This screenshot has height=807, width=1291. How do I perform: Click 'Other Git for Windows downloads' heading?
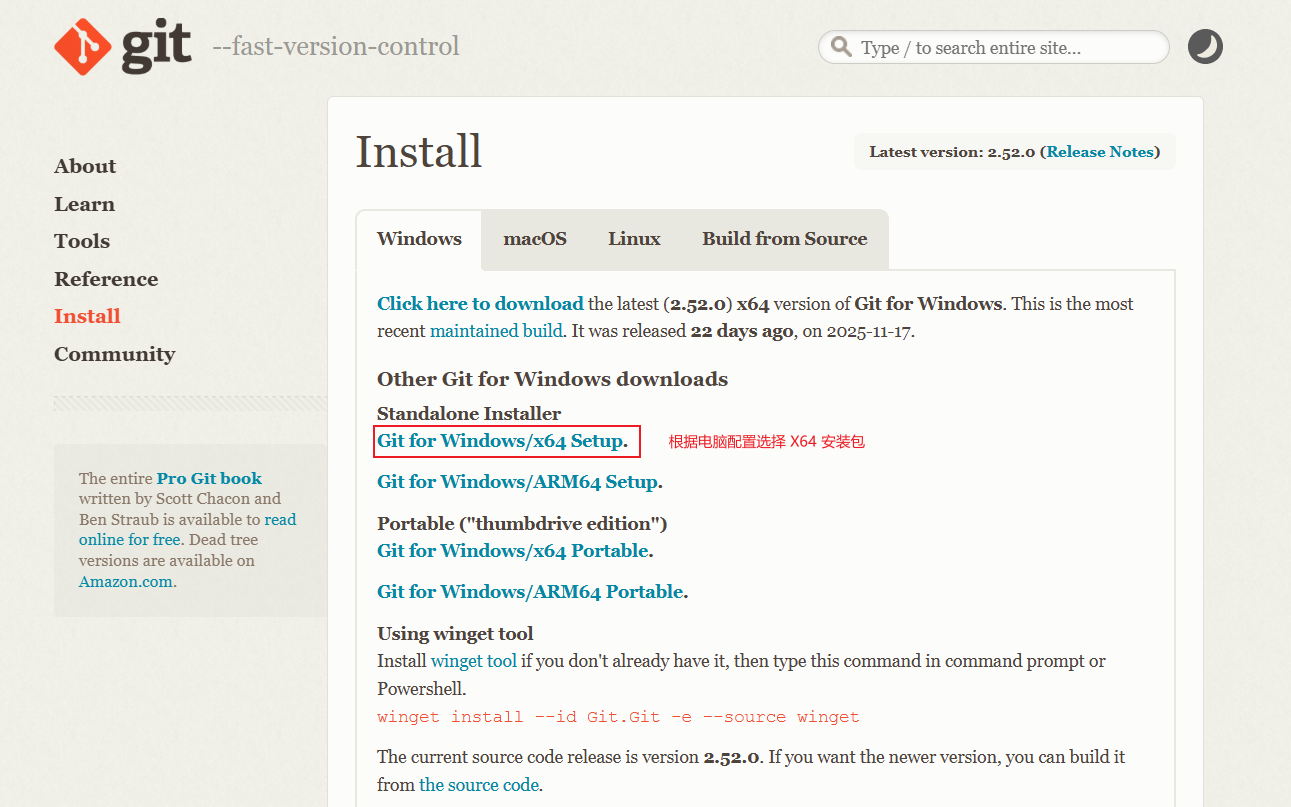tap(552, 380)
